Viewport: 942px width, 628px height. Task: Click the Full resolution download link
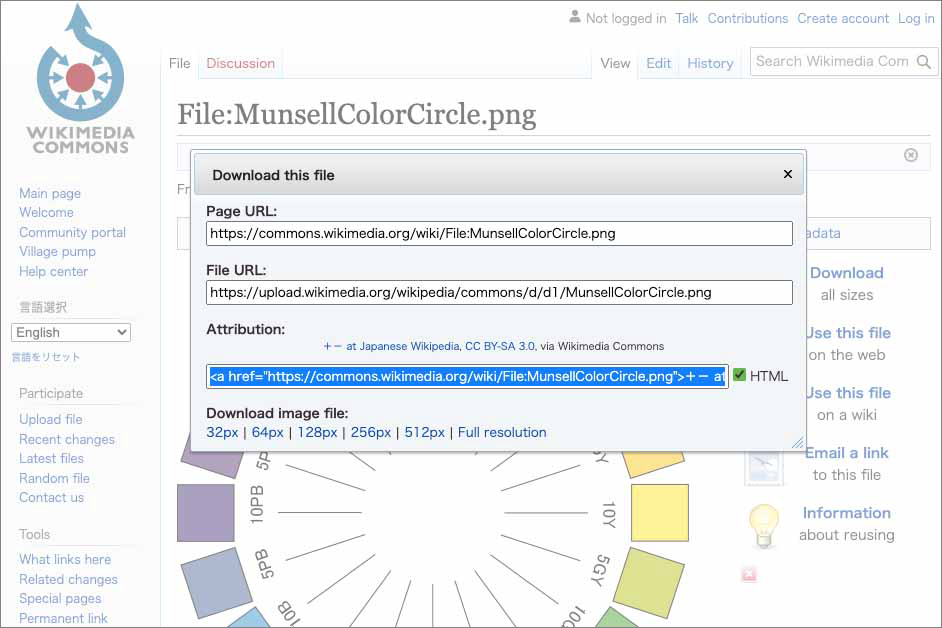point(502,432)
